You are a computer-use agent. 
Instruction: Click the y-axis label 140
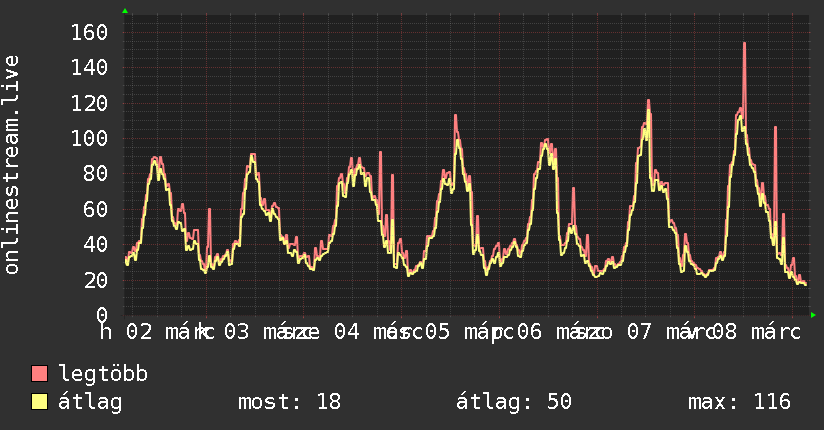tap(89, 68)
